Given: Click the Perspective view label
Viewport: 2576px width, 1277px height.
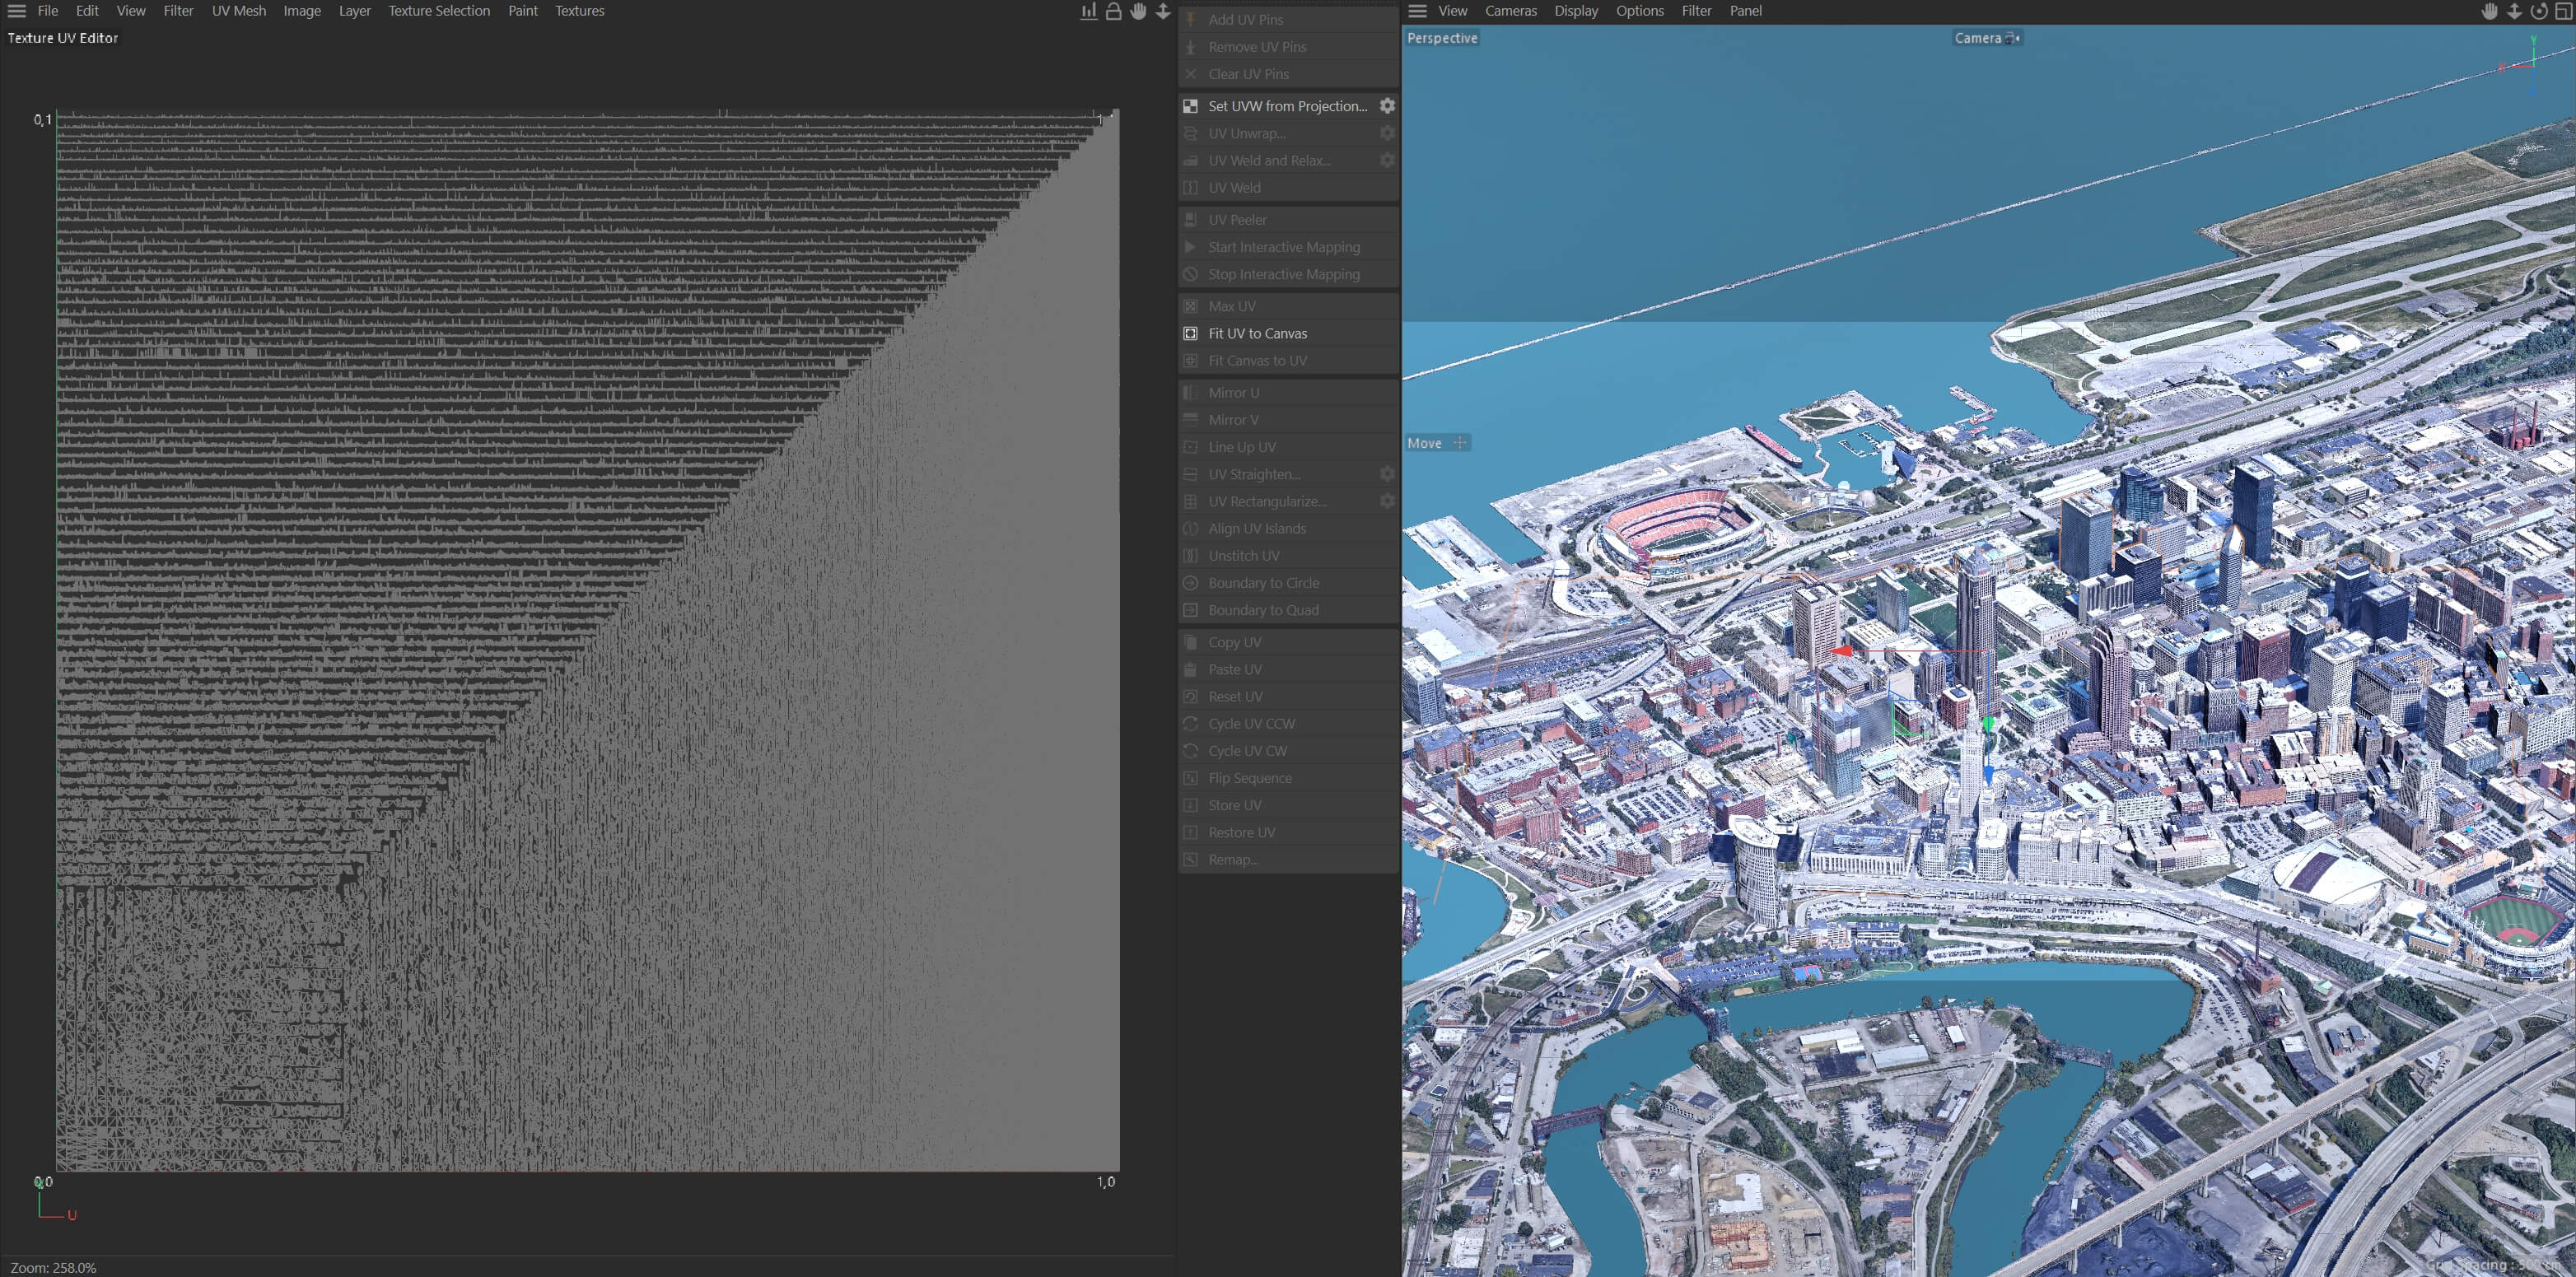Looking at the screenshot, I should (x=1442, y=38).
